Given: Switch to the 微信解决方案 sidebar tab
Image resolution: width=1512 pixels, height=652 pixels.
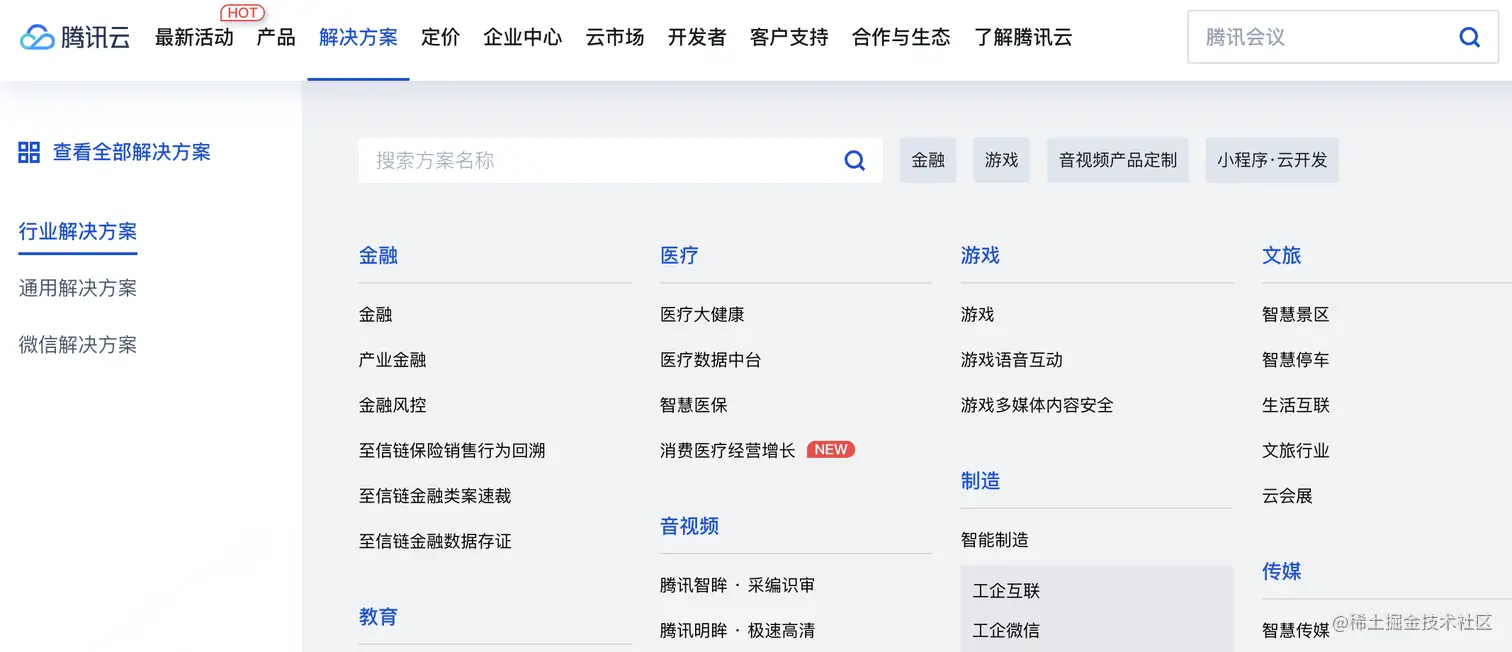Looking at the screenshot, I should click(x=78, y=345).
